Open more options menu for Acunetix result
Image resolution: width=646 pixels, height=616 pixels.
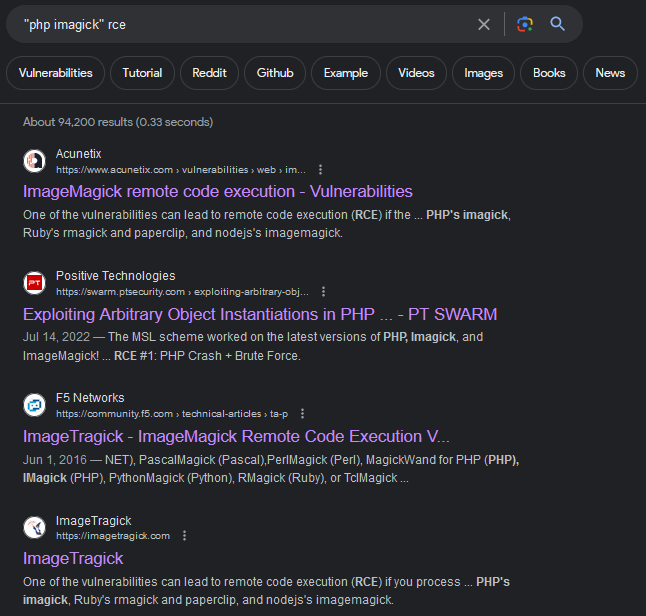coord(321,169)
